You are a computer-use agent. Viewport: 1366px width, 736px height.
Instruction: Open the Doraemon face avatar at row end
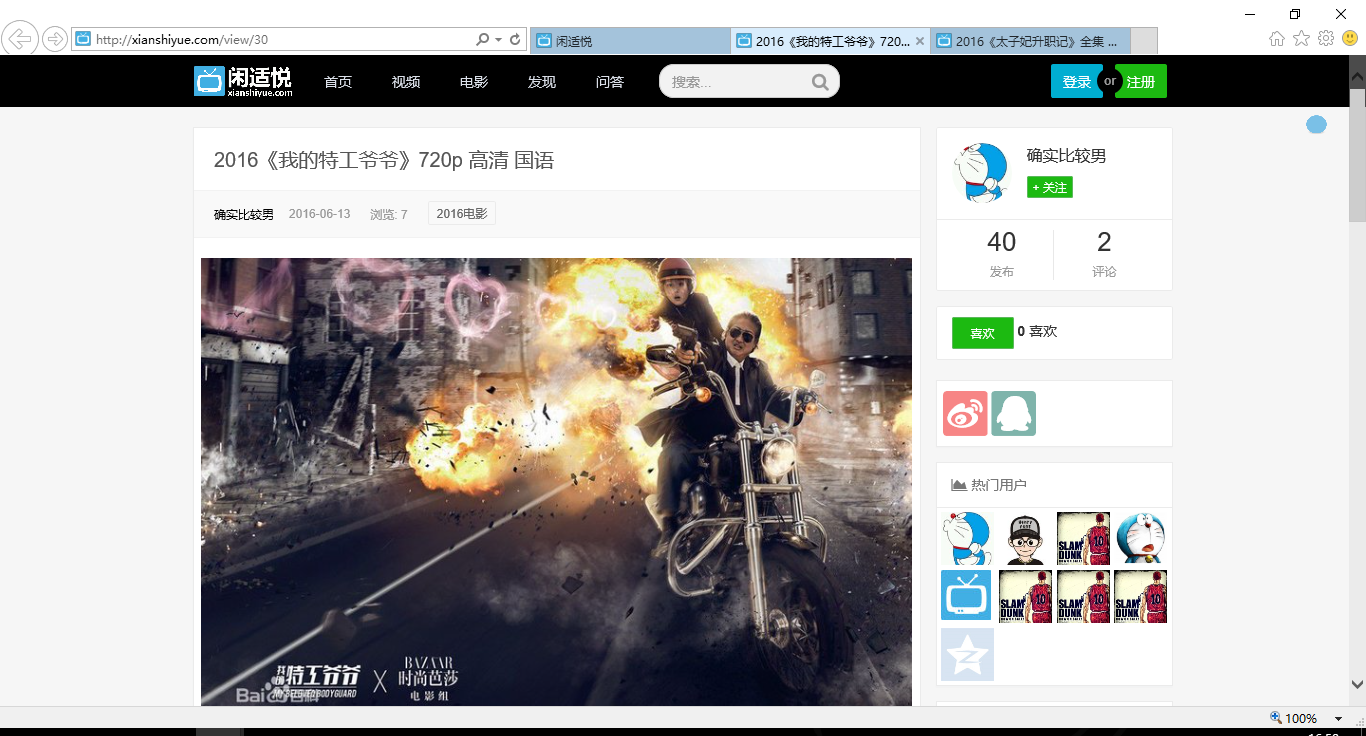(x=1141, y=539)
